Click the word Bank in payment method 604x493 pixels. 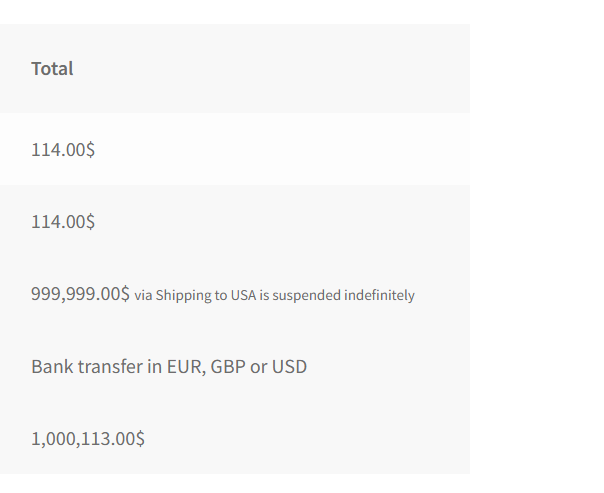(x=52, y=366)
